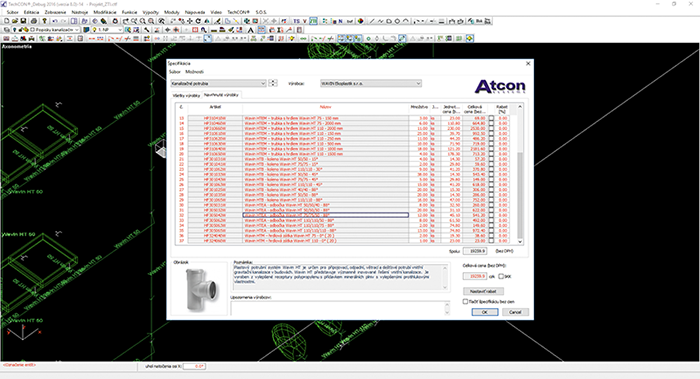Click the TS text icon in toolbar
This screenshot has width=700, height=379.
296,21
